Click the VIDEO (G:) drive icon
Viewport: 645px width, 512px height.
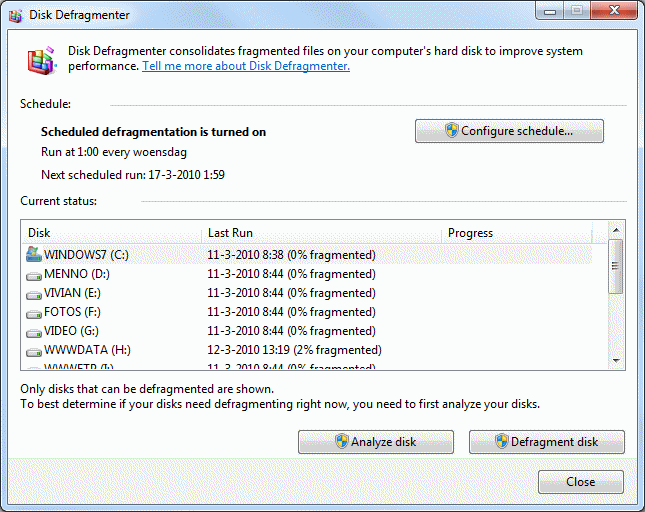(x=34, y=332)
